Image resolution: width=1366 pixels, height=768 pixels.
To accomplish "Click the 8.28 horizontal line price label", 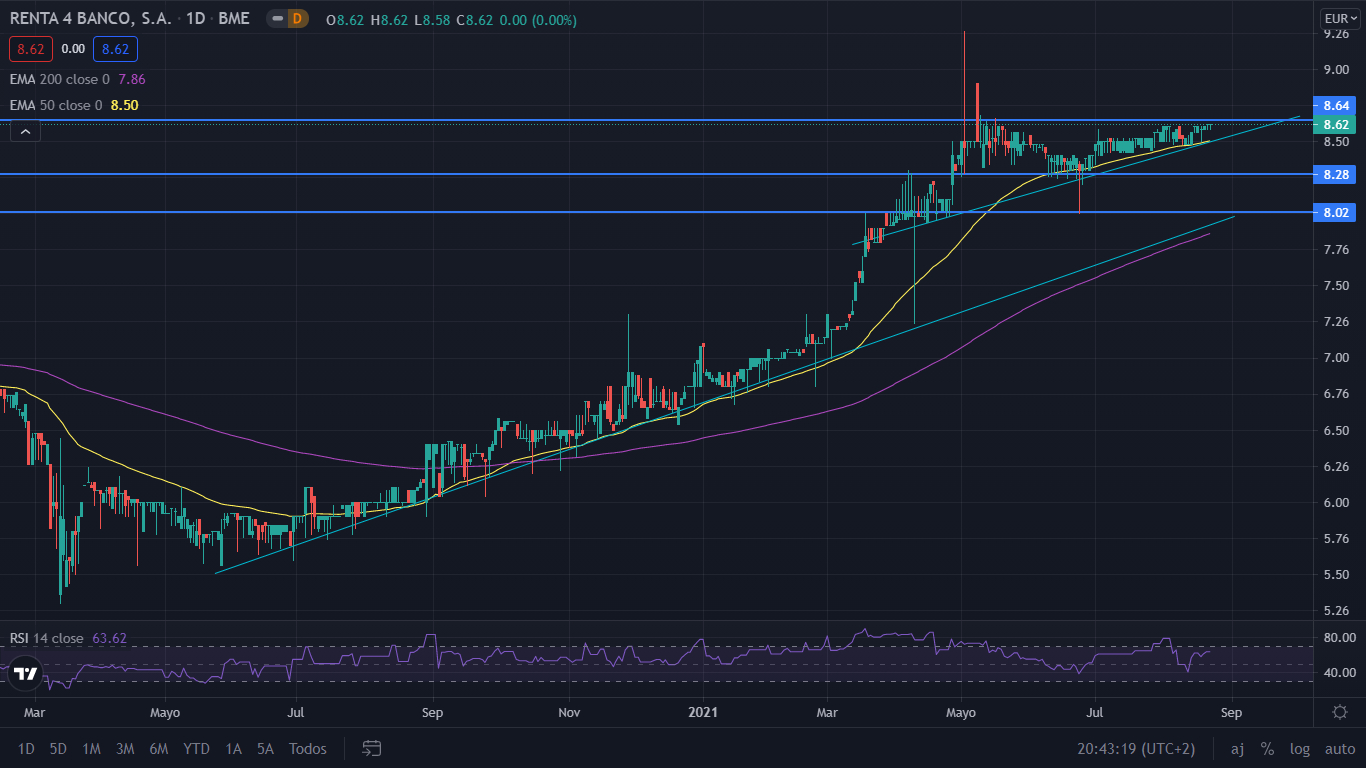I will pyautogui.click(x=1336, y=175).
